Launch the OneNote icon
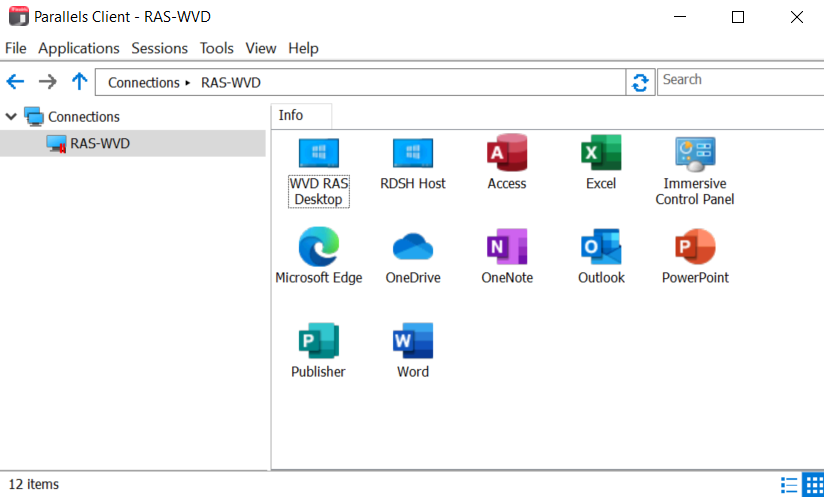This screenshot has height=497, width=824. (x=507, y=246)
